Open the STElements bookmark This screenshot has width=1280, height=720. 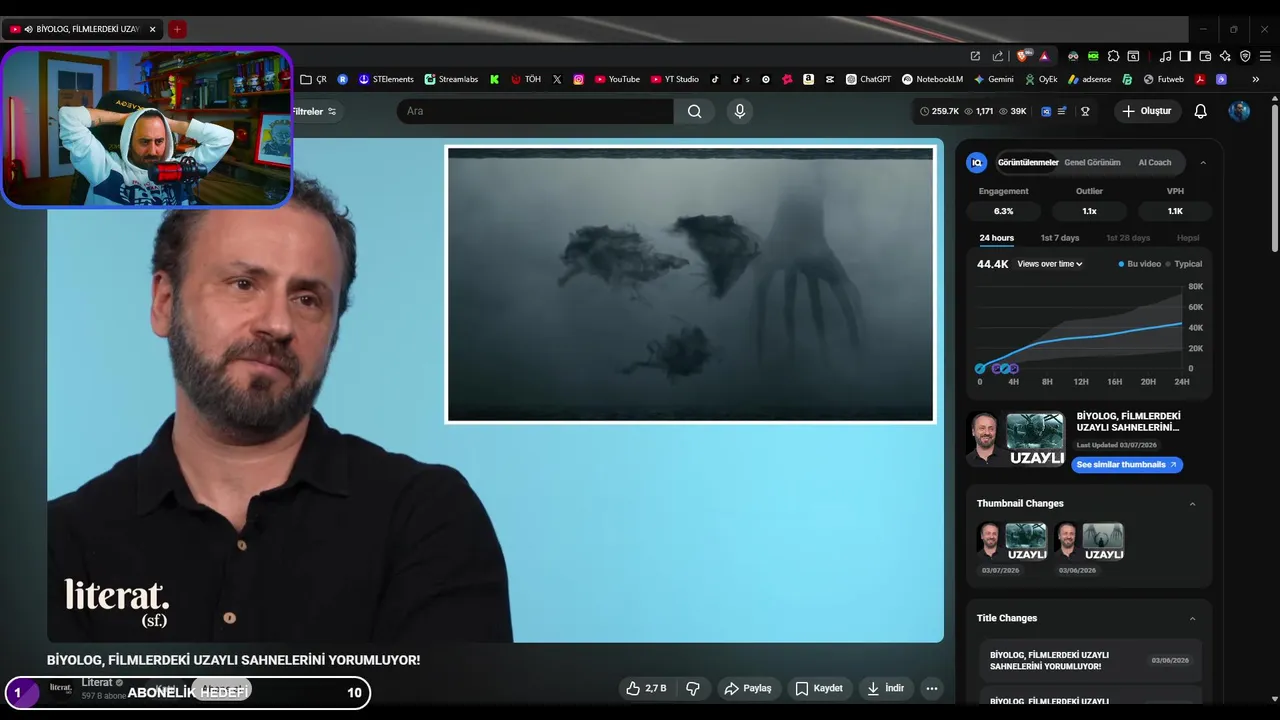click(x=386, y=79)
